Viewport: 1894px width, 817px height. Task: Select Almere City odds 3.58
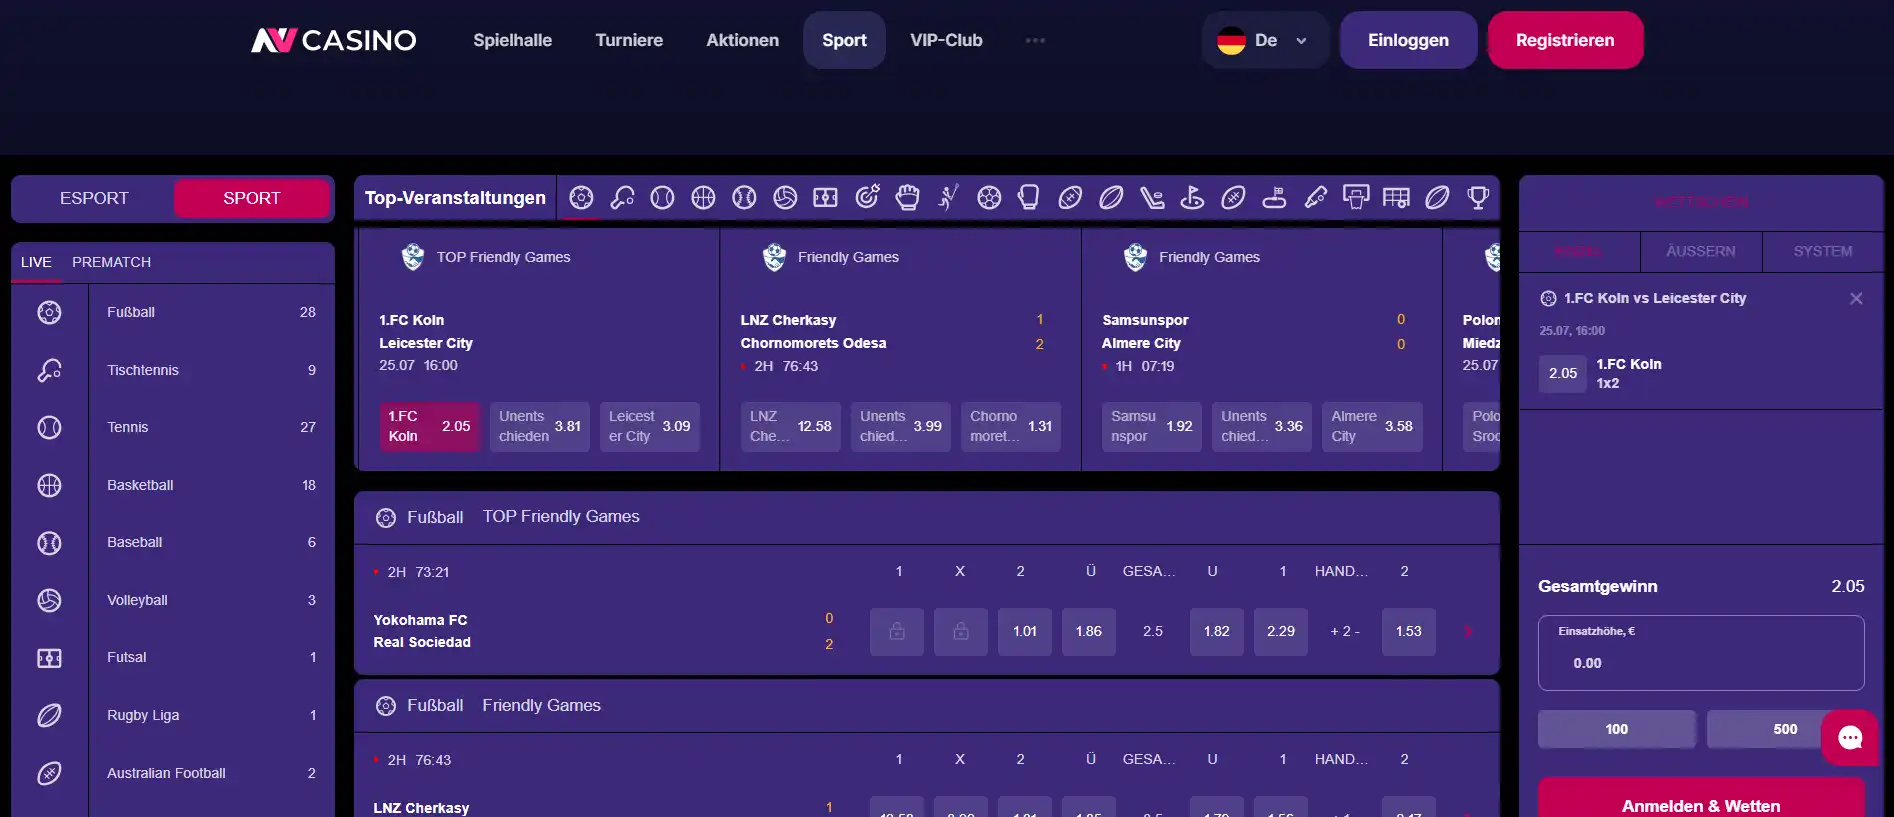(x=1371, y=426)
